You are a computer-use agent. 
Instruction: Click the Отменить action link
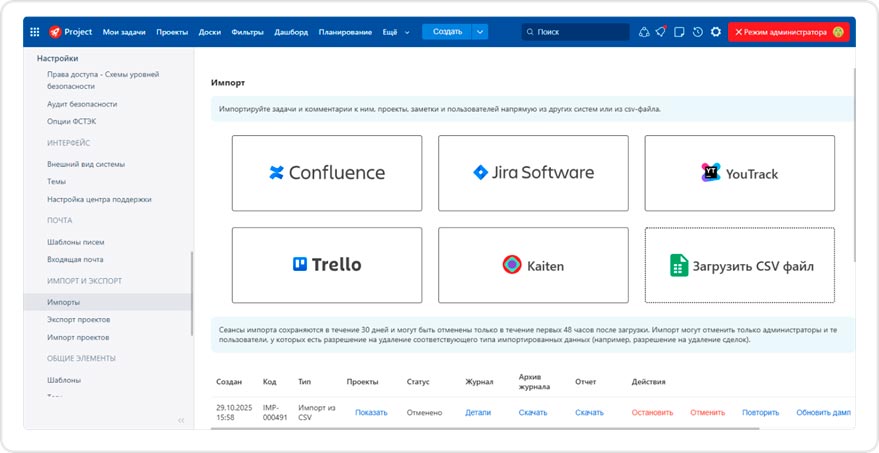coord(707,413)
